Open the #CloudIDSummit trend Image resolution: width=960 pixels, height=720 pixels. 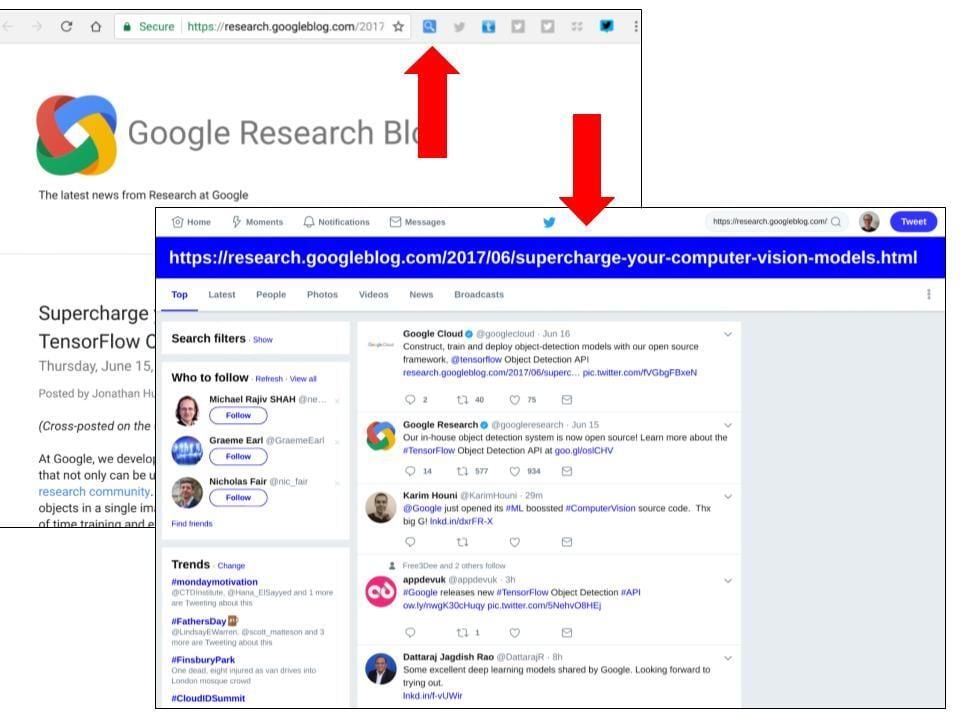click(208, 699)
